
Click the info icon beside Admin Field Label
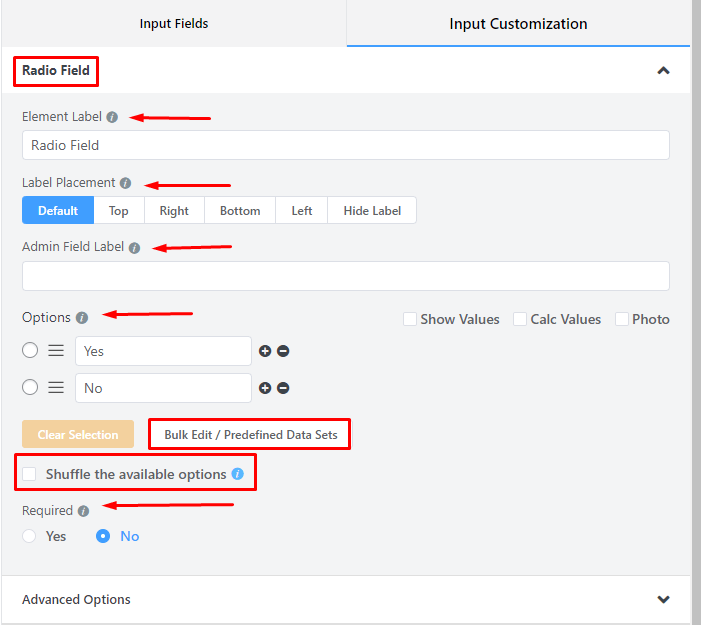click(x=133, y=247)
